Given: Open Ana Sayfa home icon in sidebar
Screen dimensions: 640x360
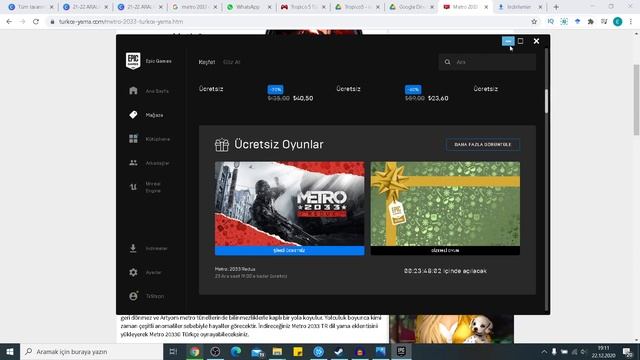Looking at the screenshot, I should click(x=133, y=91).
